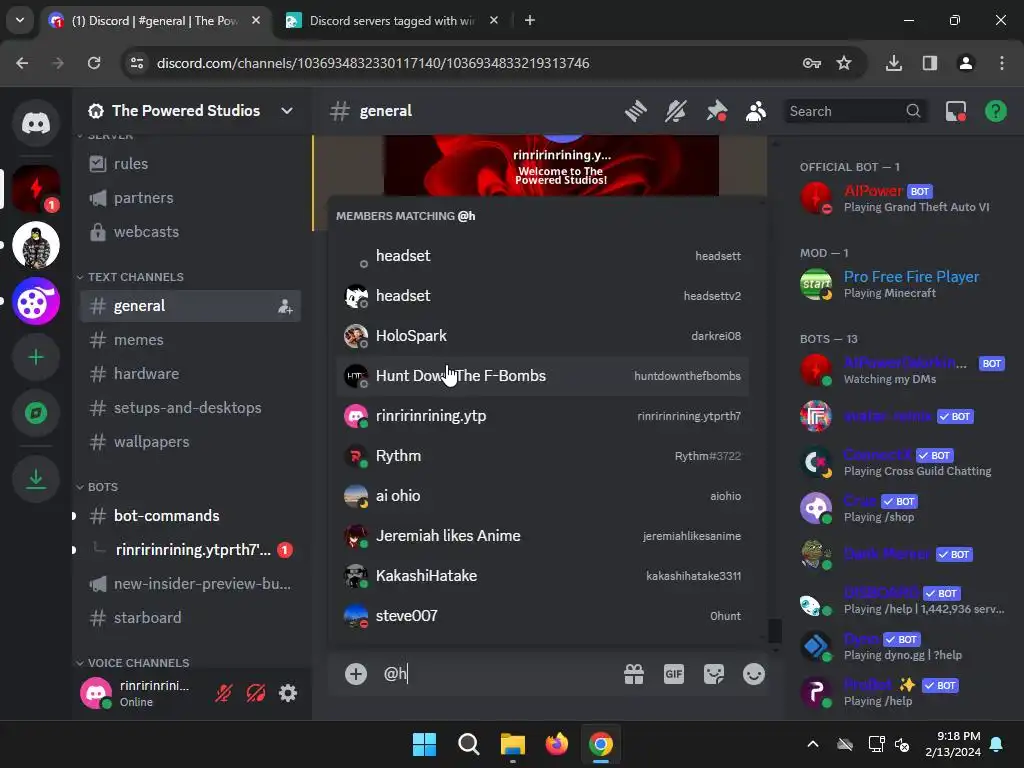Select ai ohio from mention list

coord(542,496)
